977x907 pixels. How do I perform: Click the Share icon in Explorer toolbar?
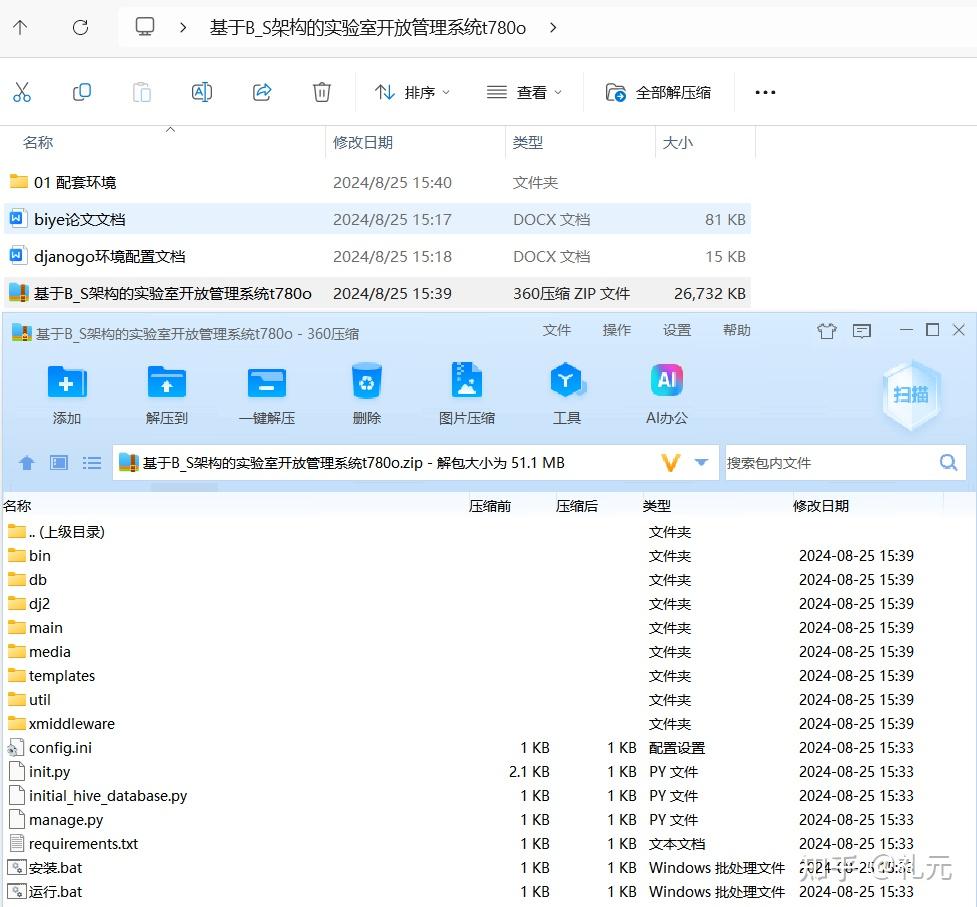(x=261, y=92)
